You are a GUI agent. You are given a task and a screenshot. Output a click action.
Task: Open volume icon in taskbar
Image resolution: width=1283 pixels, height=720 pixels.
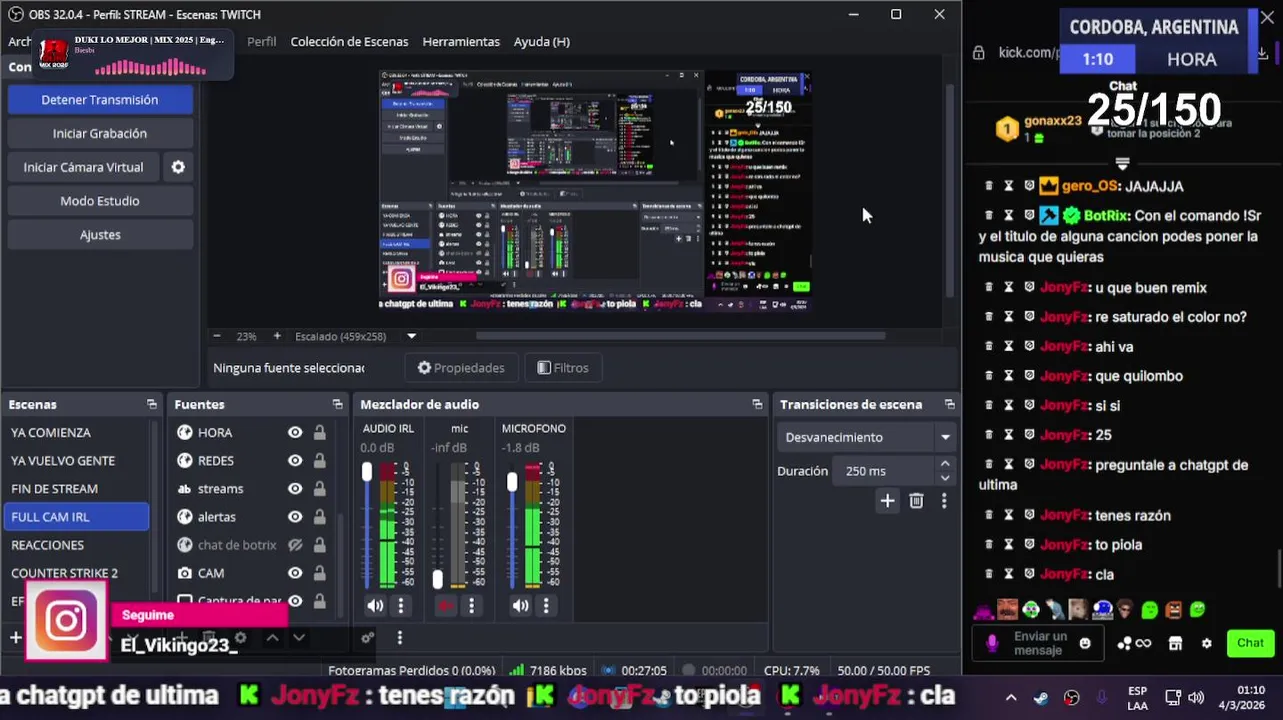click(x=1197, y=698)
